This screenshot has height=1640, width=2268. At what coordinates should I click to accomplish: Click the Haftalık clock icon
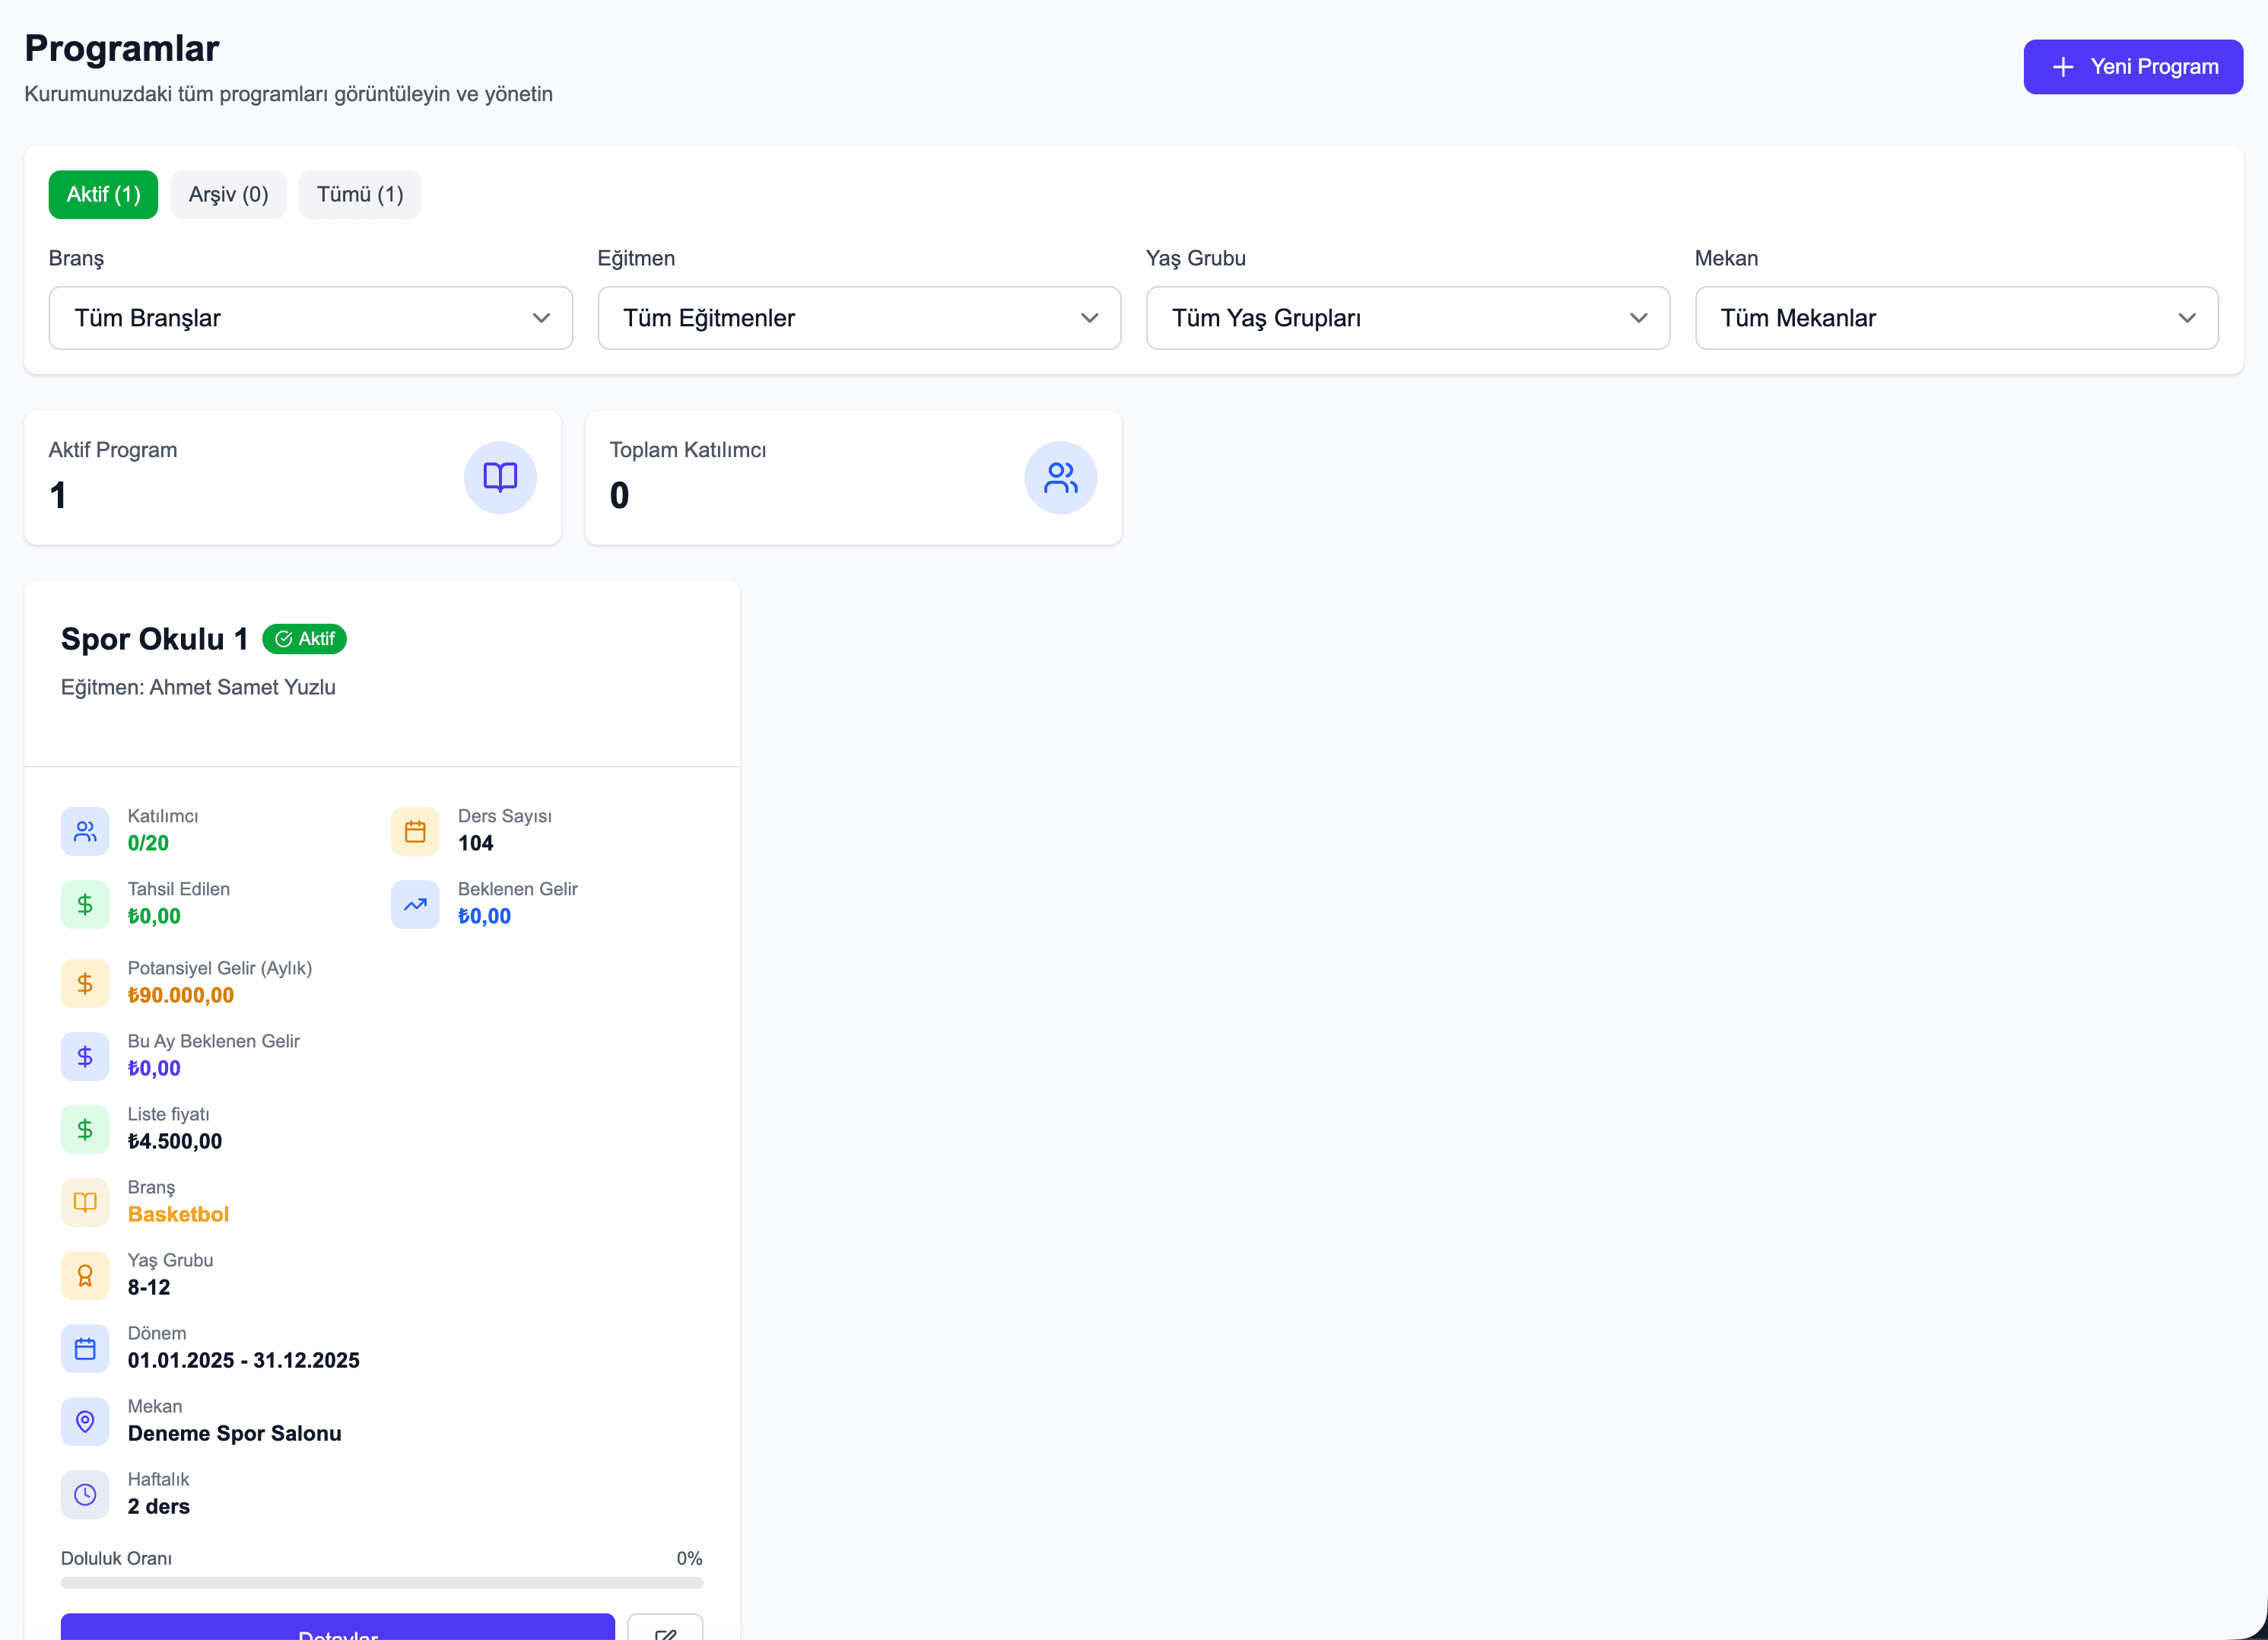[85, 1494]
